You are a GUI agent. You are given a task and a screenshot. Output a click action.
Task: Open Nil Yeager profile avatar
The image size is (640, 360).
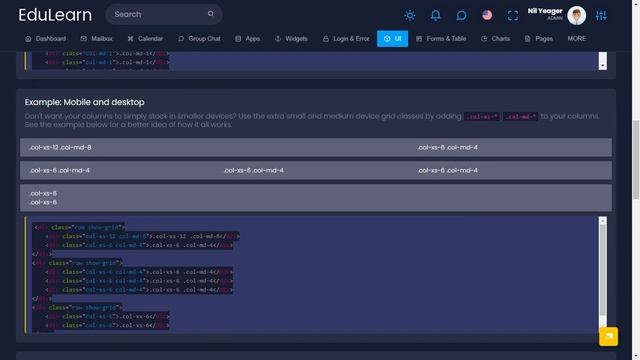point(576,16)
